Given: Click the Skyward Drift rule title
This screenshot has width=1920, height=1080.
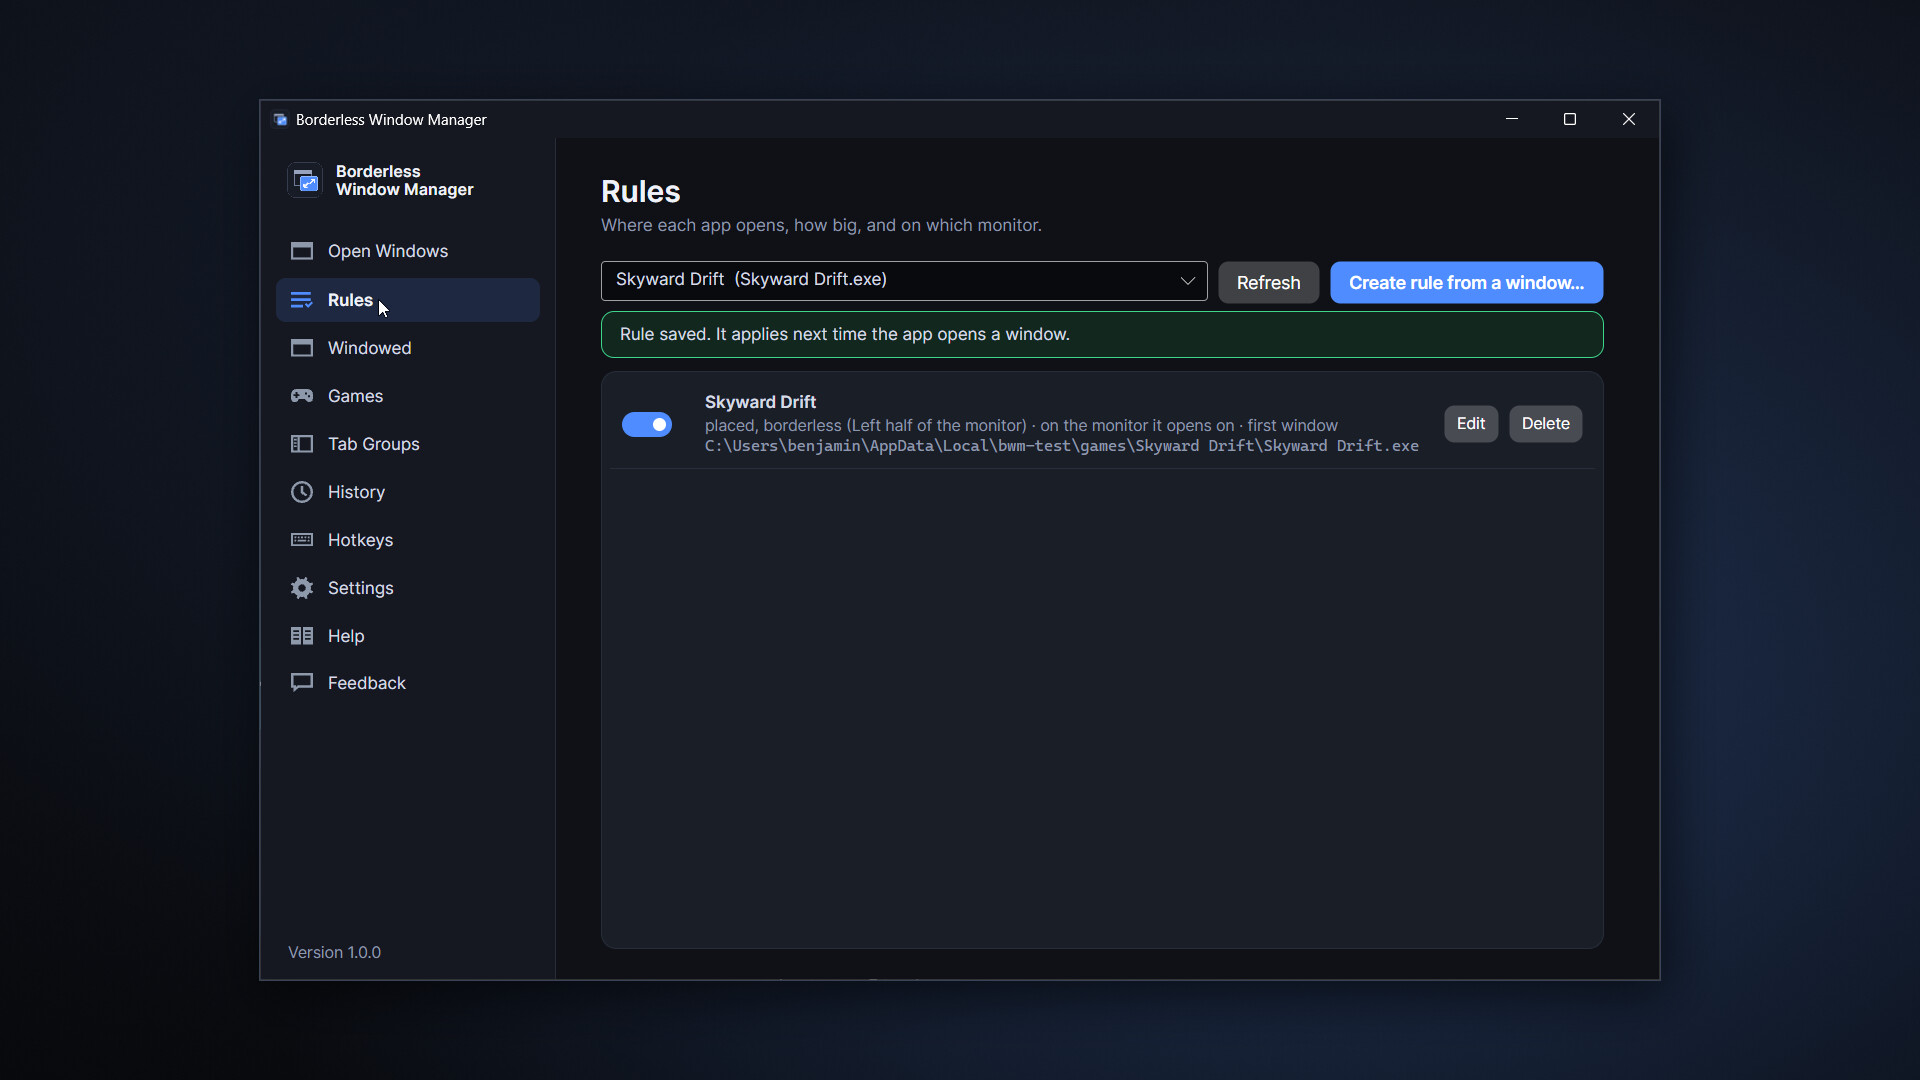Looking at the screenshot, I should [760, 402].
